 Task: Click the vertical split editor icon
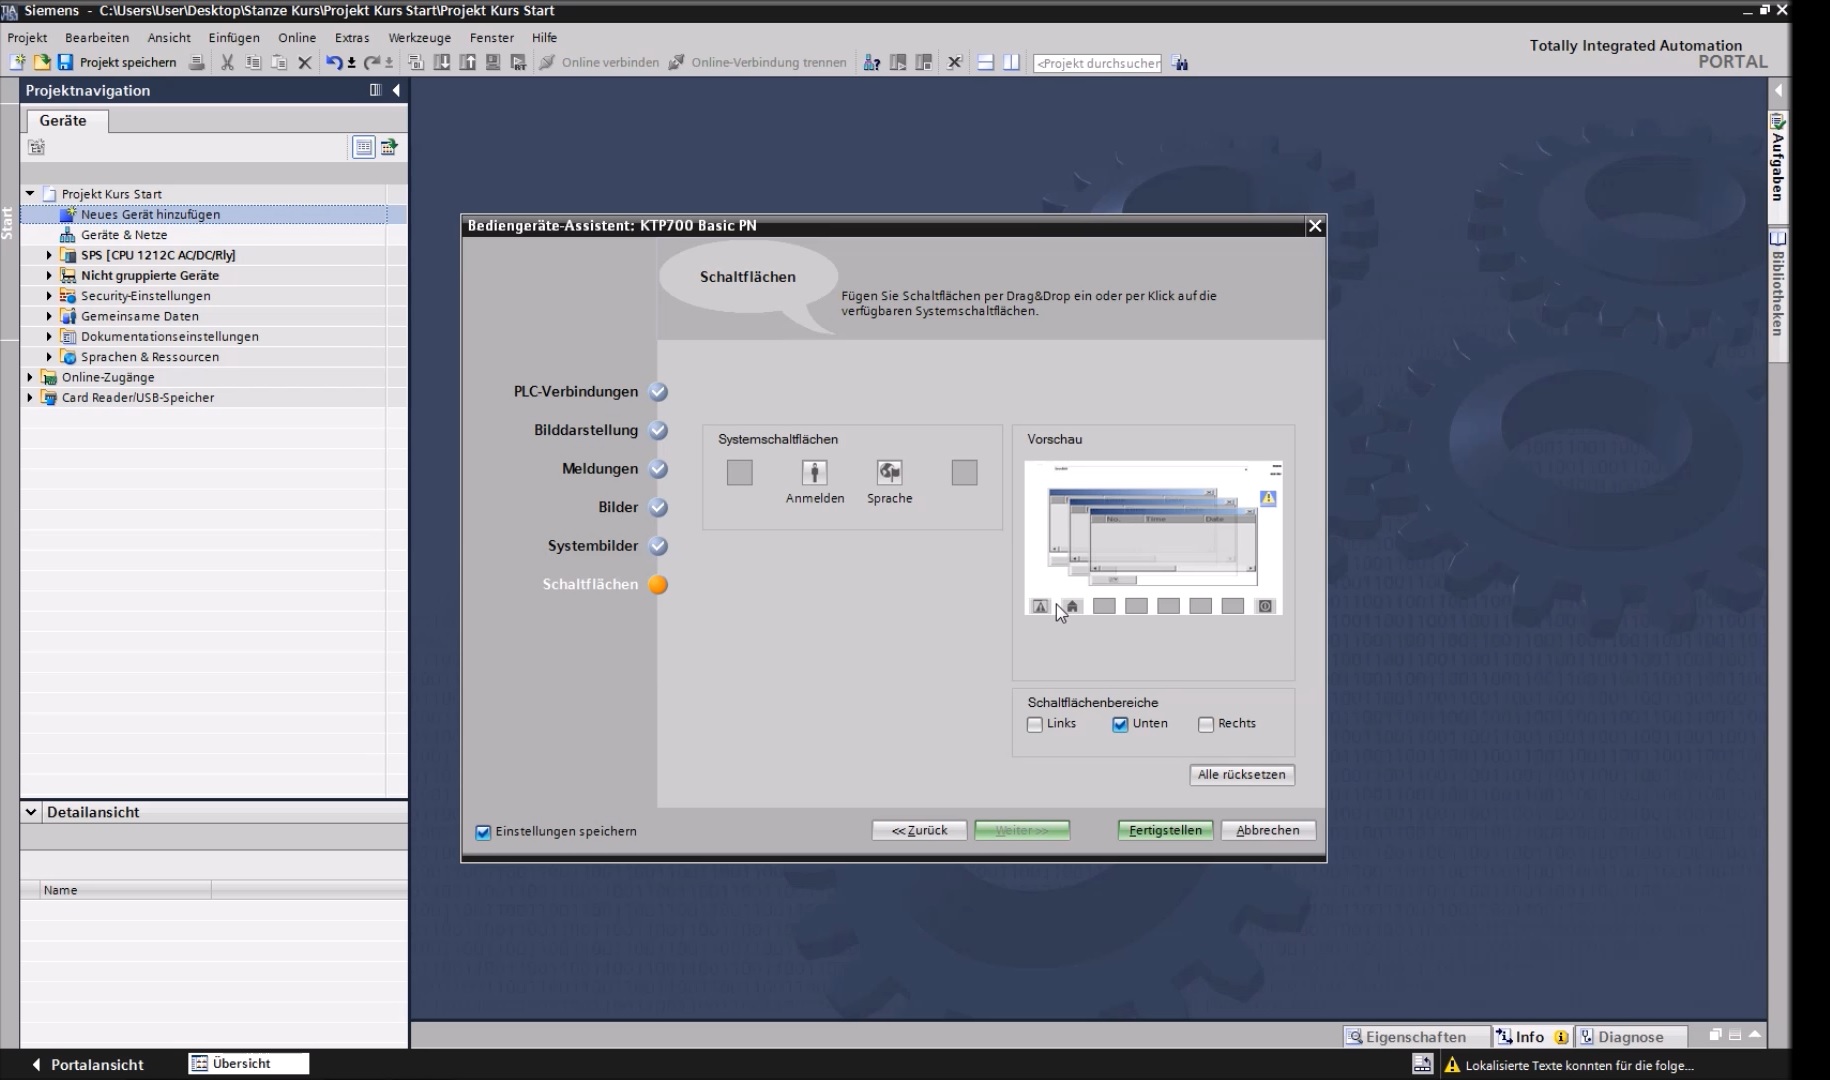tap(1011, 62)
